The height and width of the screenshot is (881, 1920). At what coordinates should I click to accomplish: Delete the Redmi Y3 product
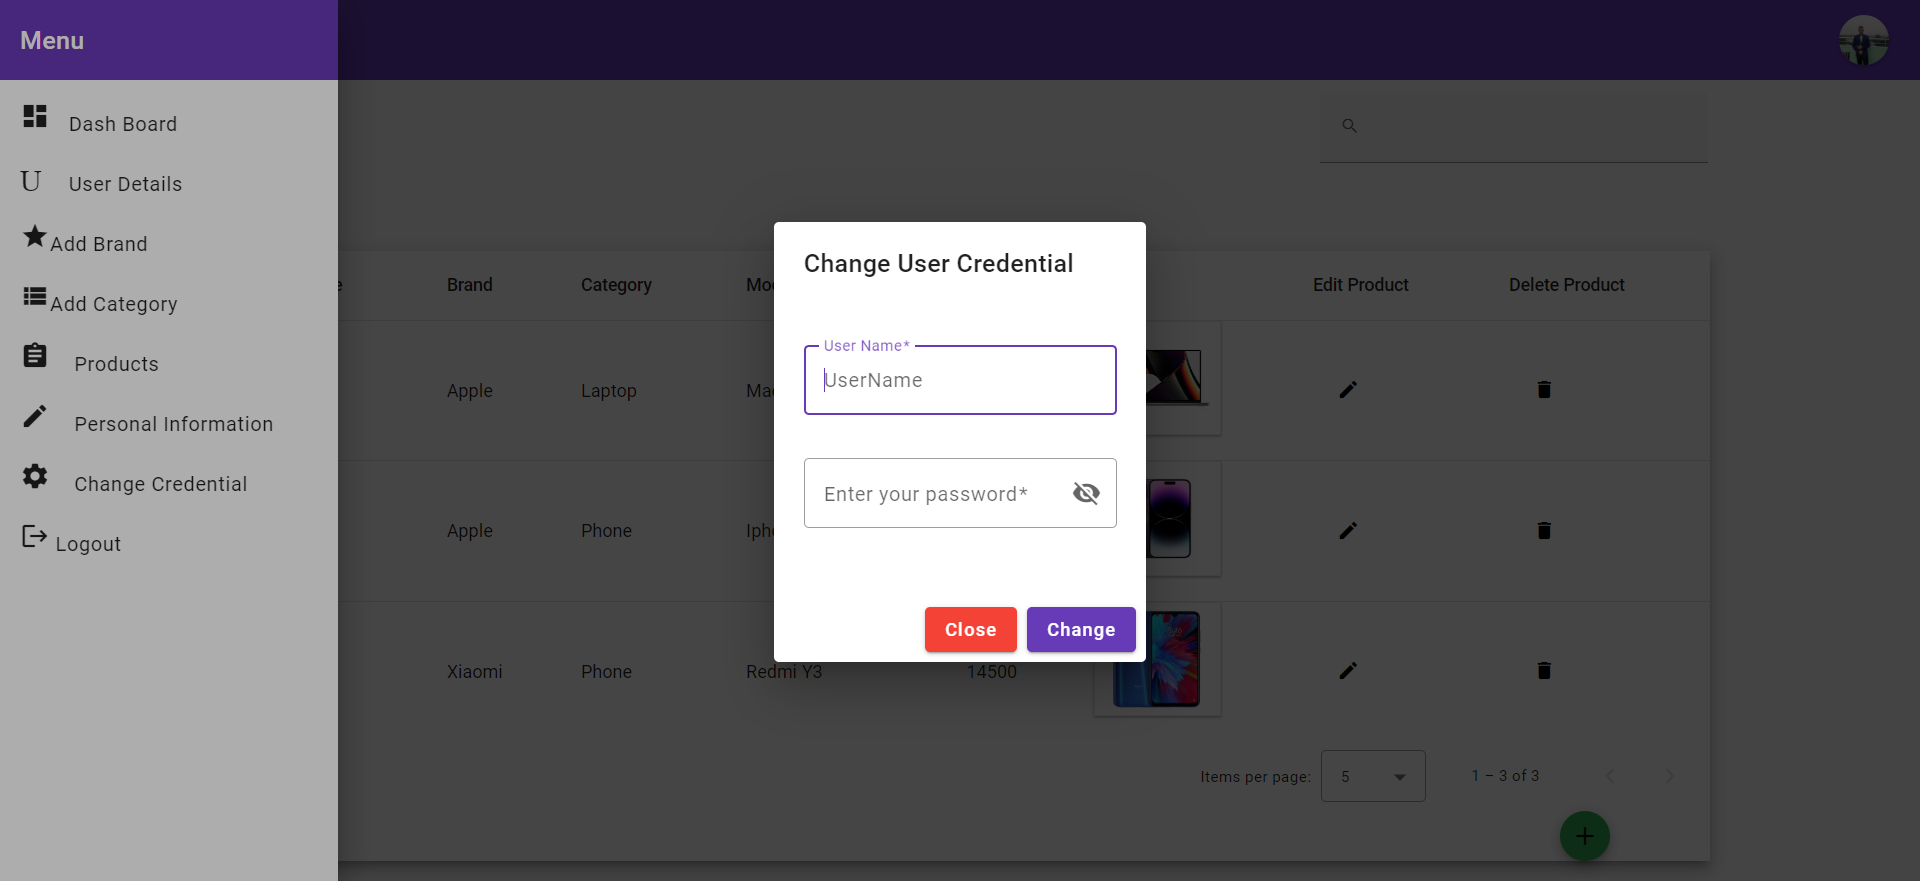coord(1543,670)
